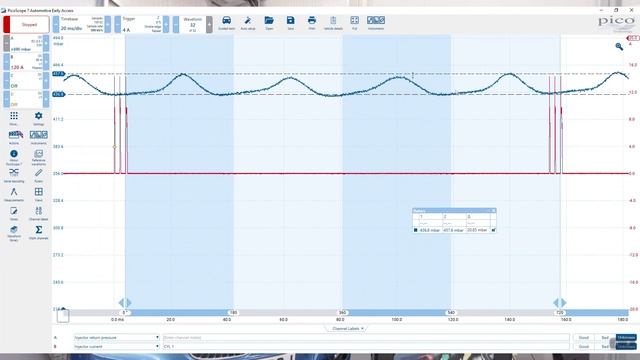Click the 0° rotation marker

pos(125,313)
